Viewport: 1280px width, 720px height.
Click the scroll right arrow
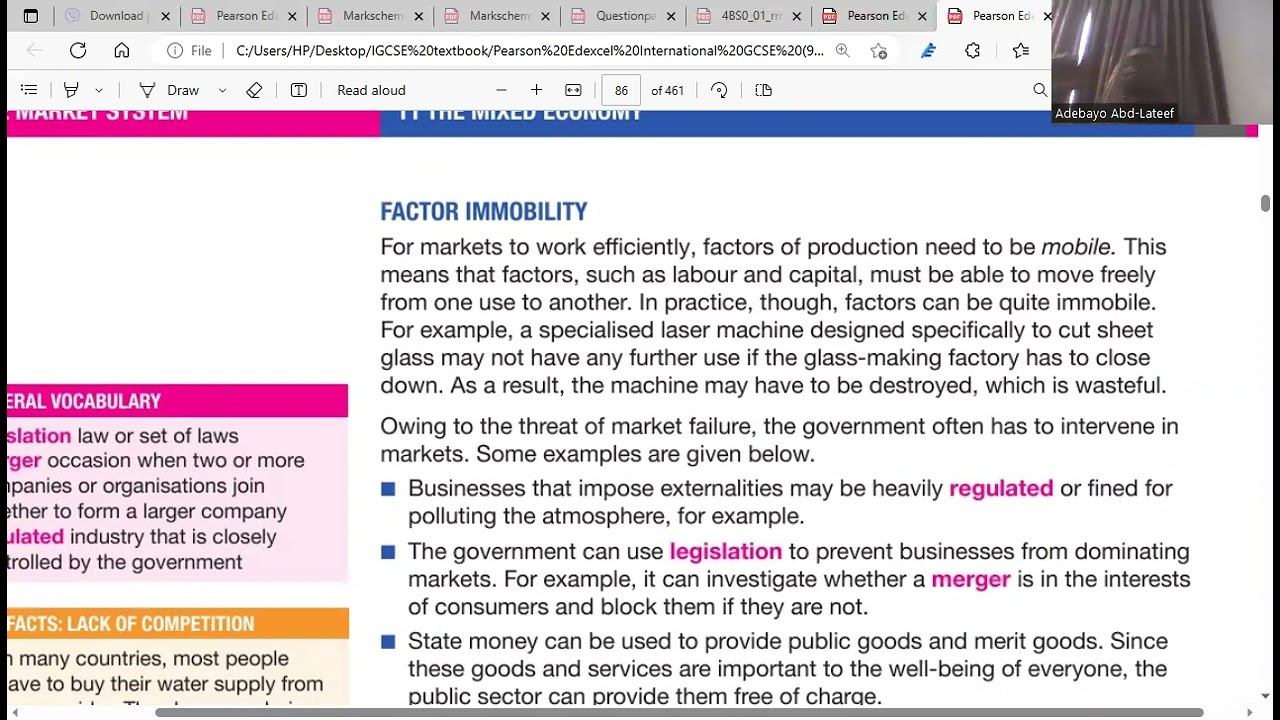pyautogui.click(x=1249, y=713)
